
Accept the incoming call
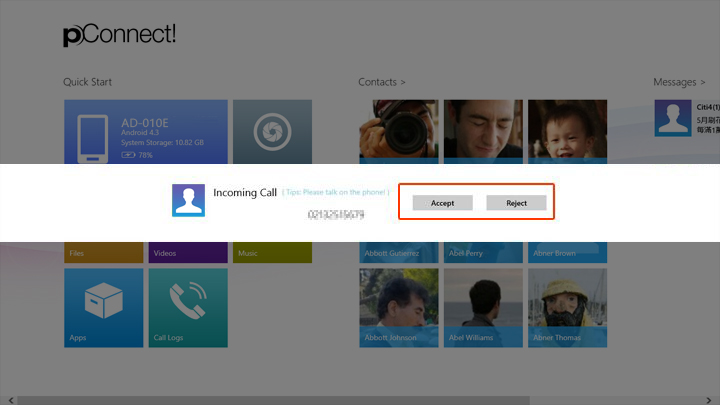(442, 203)
